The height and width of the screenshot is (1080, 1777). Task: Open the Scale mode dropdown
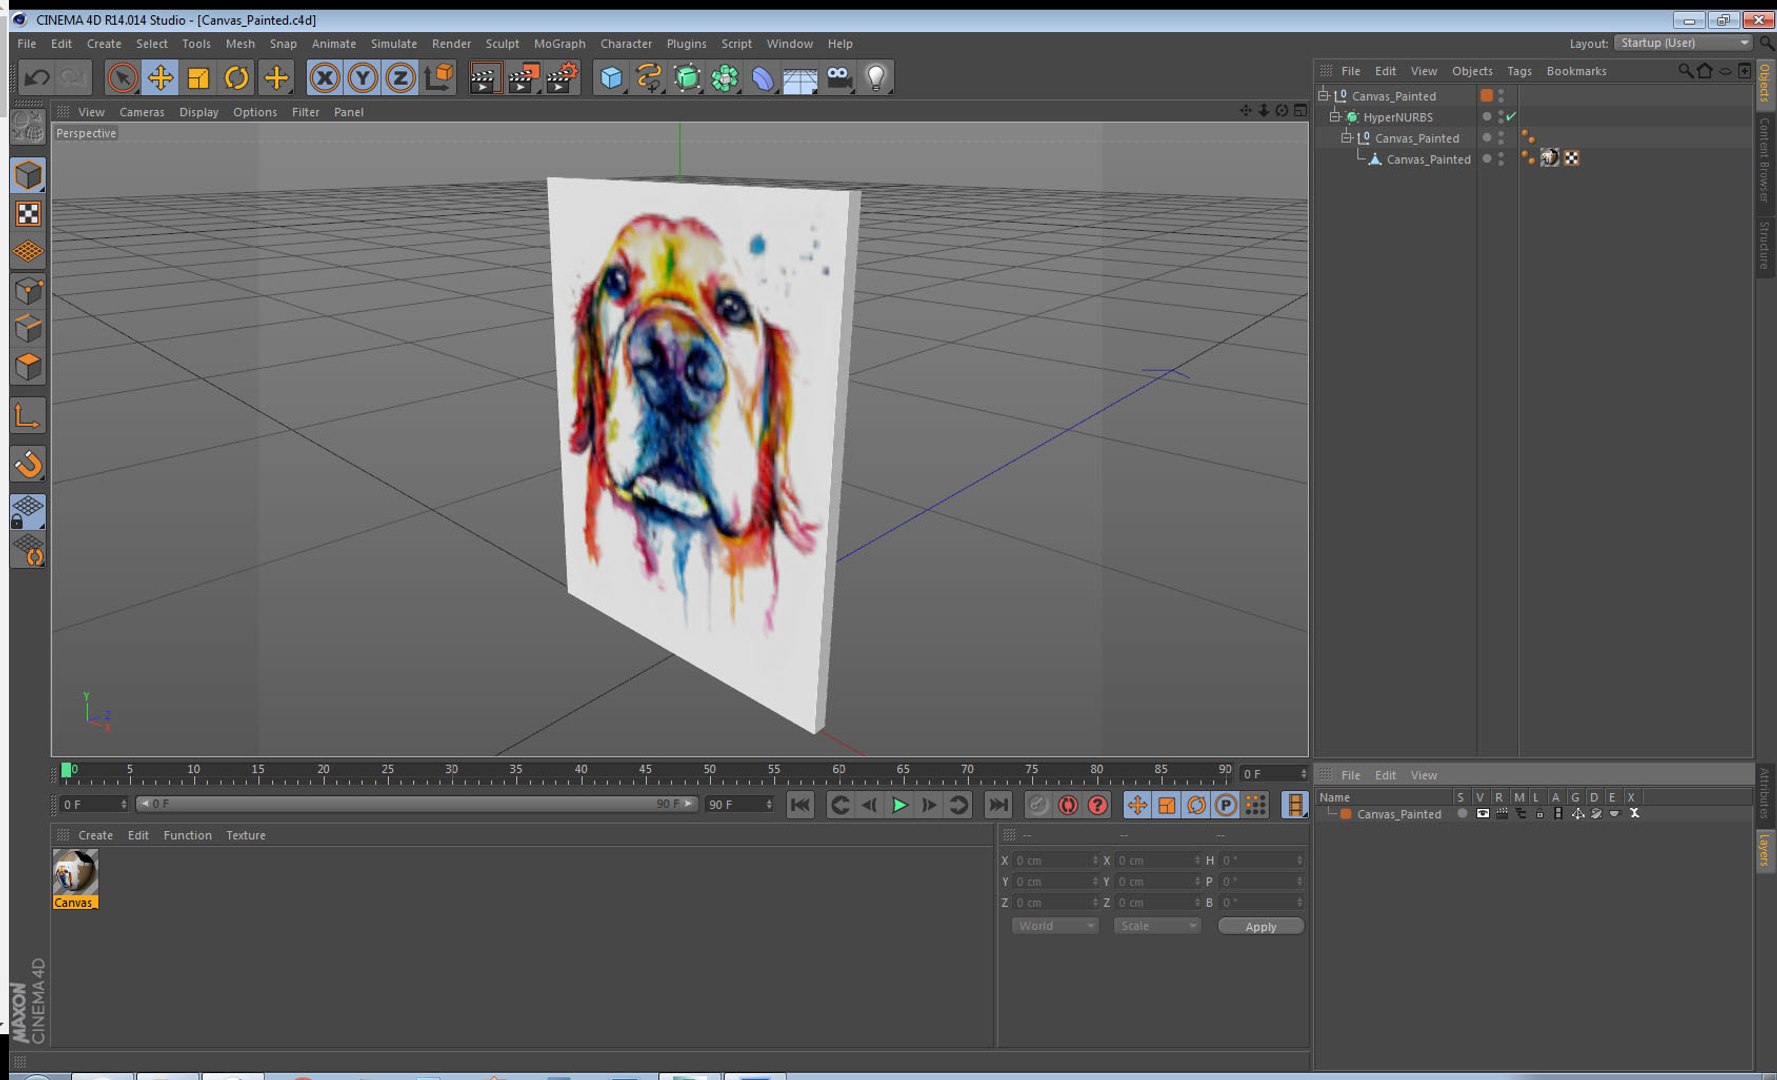[1156, 926]
